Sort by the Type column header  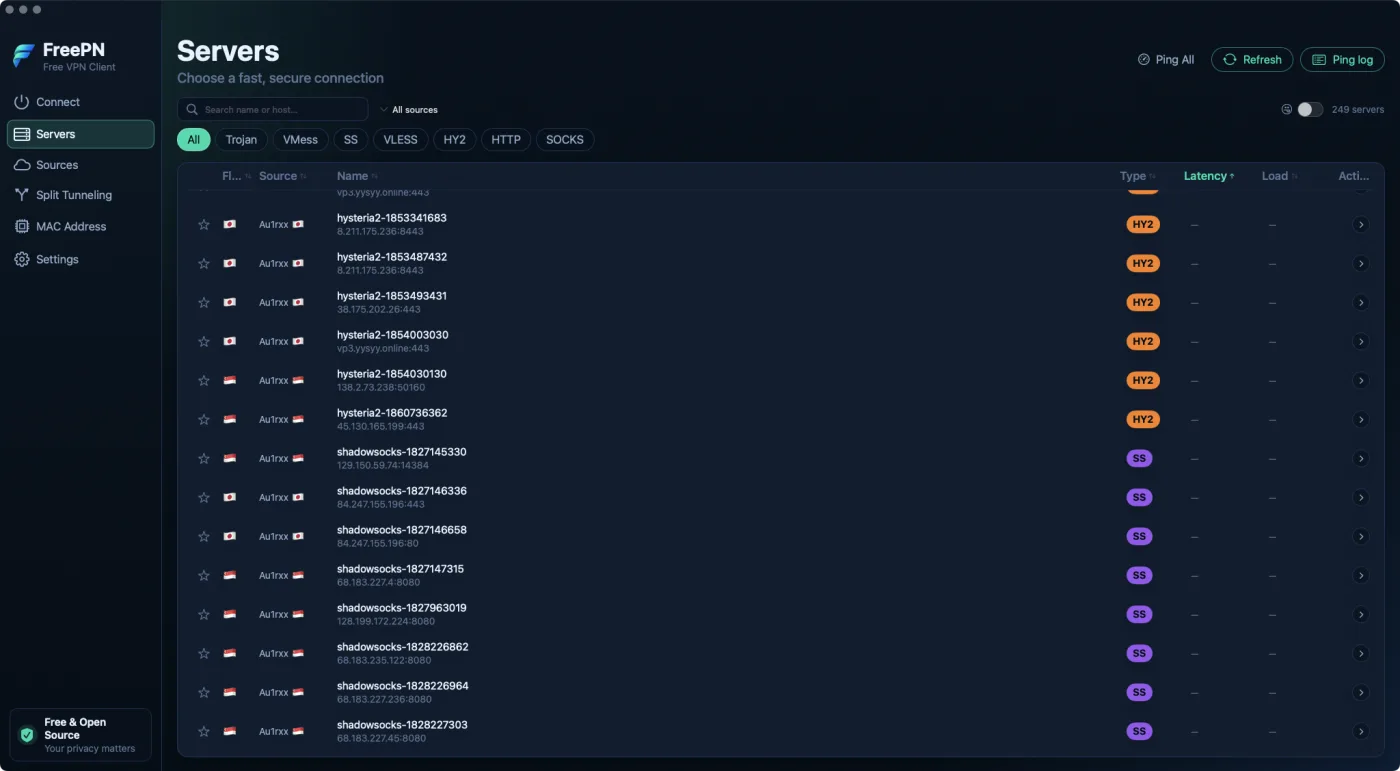[x=1137, y=176]
